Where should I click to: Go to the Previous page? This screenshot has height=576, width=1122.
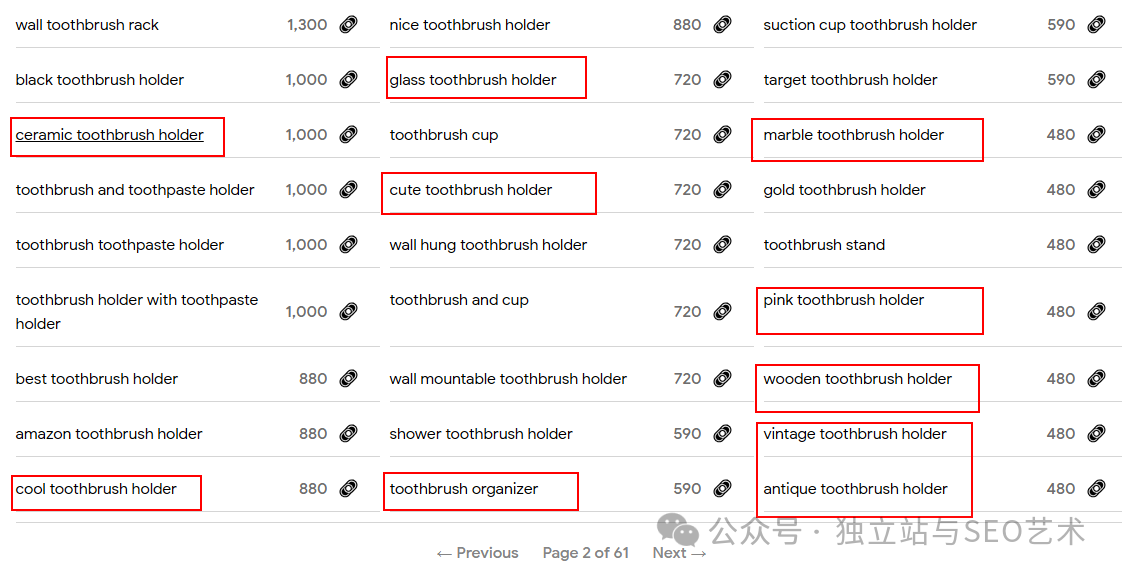pos(477,553)
